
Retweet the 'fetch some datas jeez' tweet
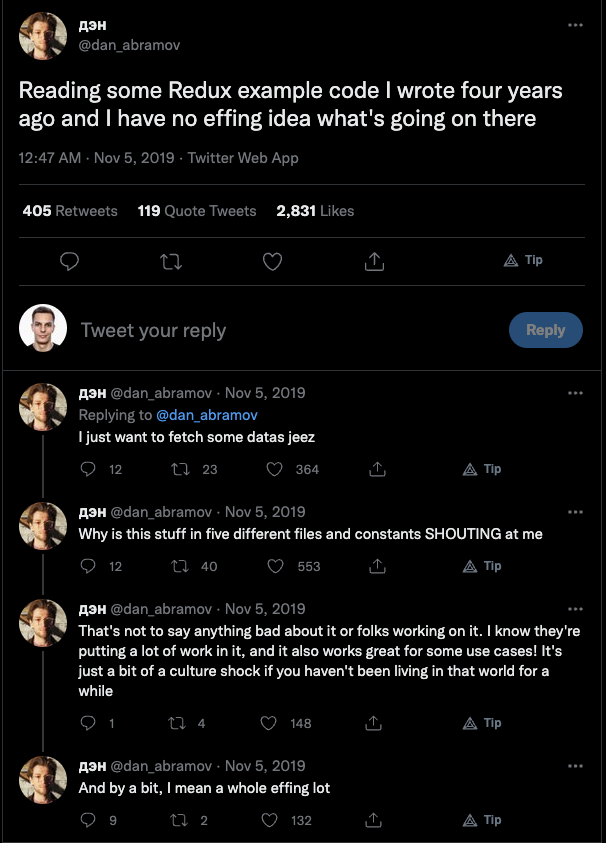tap(182, 469)
